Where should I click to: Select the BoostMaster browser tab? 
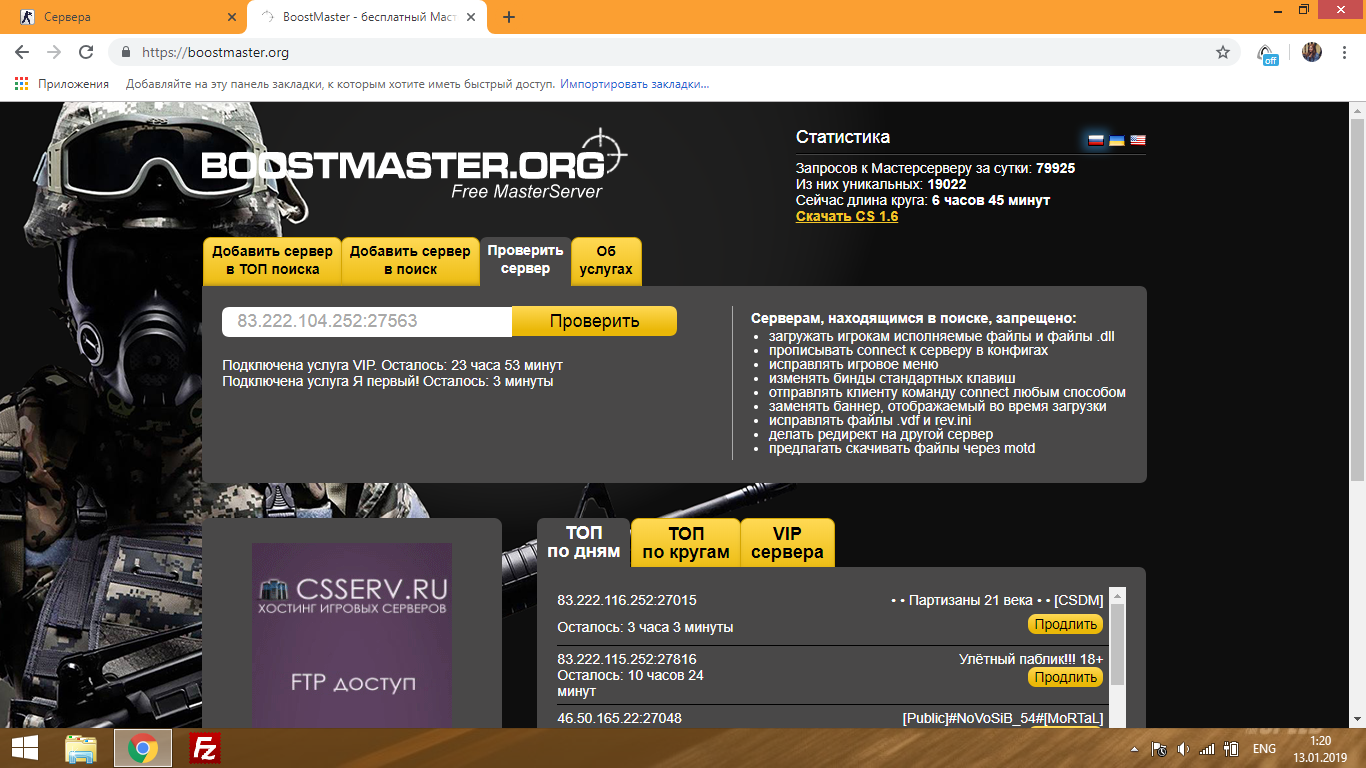point(369,17)
